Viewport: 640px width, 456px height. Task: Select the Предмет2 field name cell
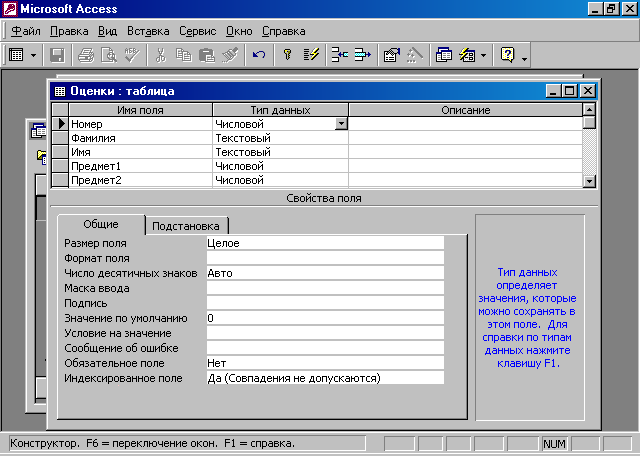click(140, 180)
